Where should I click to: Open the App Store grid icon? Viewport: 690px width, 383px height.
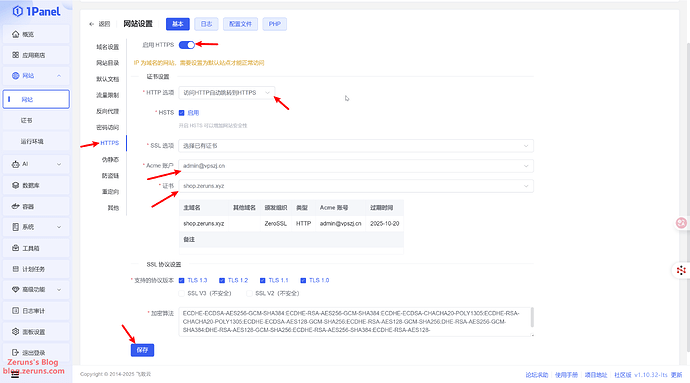[x=15, y=55]
